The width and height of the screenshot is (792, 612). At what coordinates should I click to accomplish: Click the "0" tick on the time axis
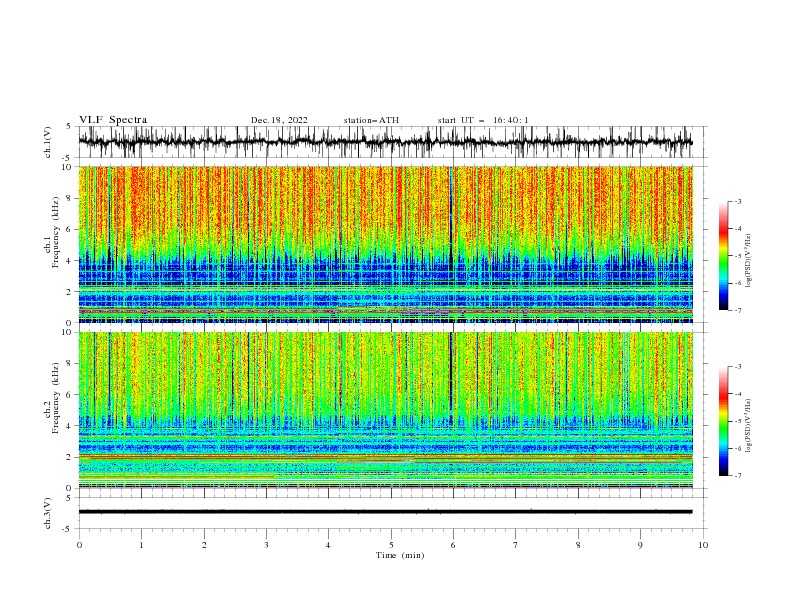tap(79, 545)
